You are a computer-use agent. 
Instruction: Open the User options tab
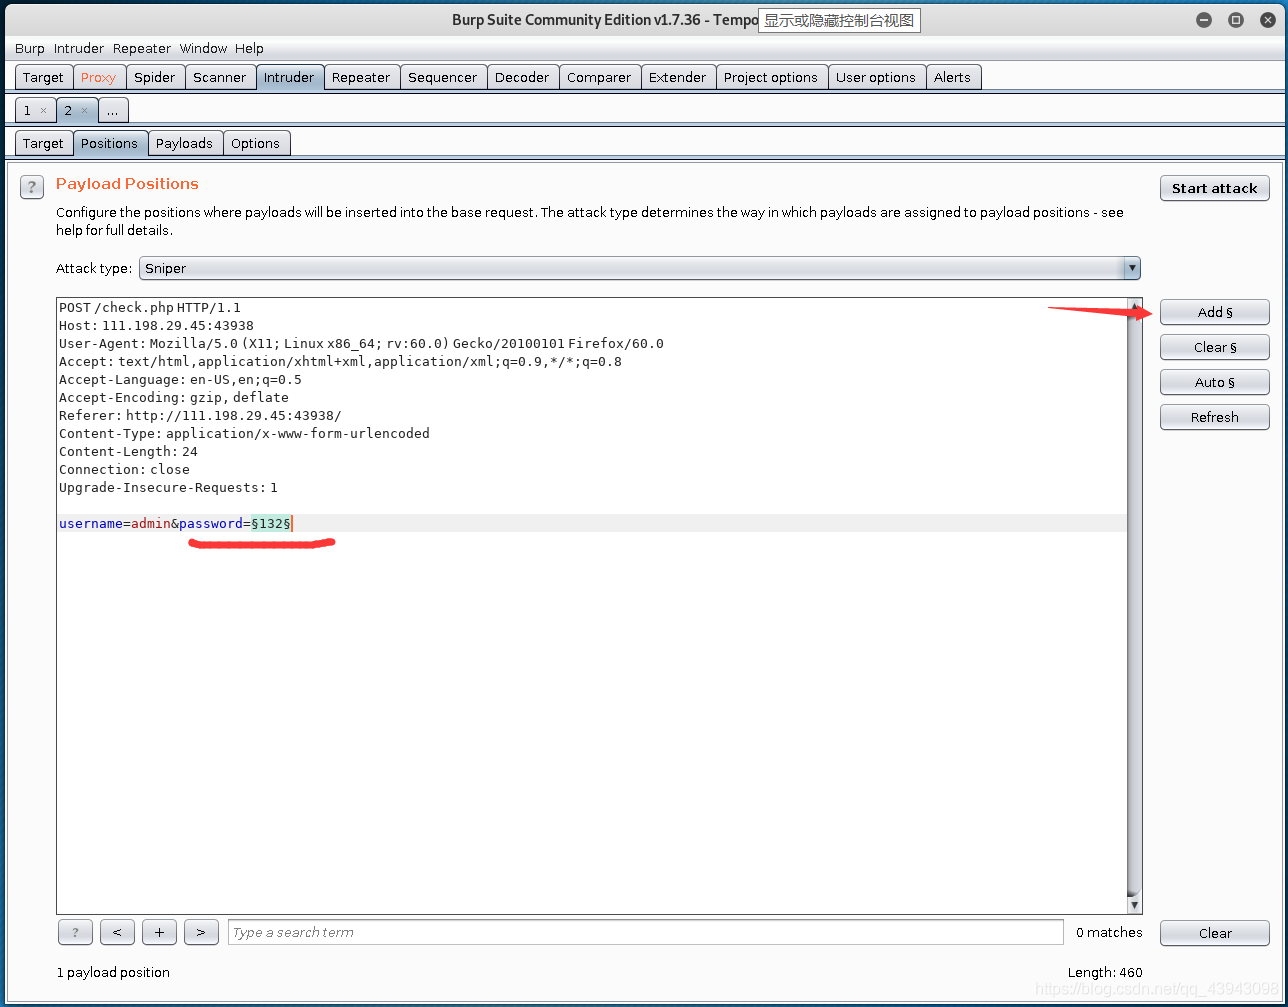click(876, 77)
